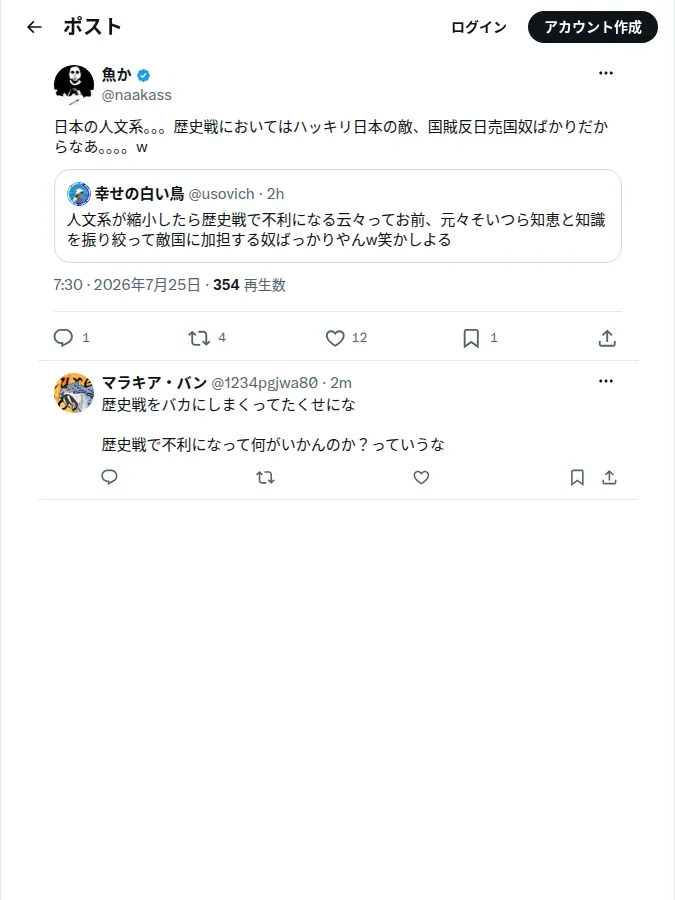Go back with the arrow icon
This screenshot has width=675, height=900.
click(34, 27)
